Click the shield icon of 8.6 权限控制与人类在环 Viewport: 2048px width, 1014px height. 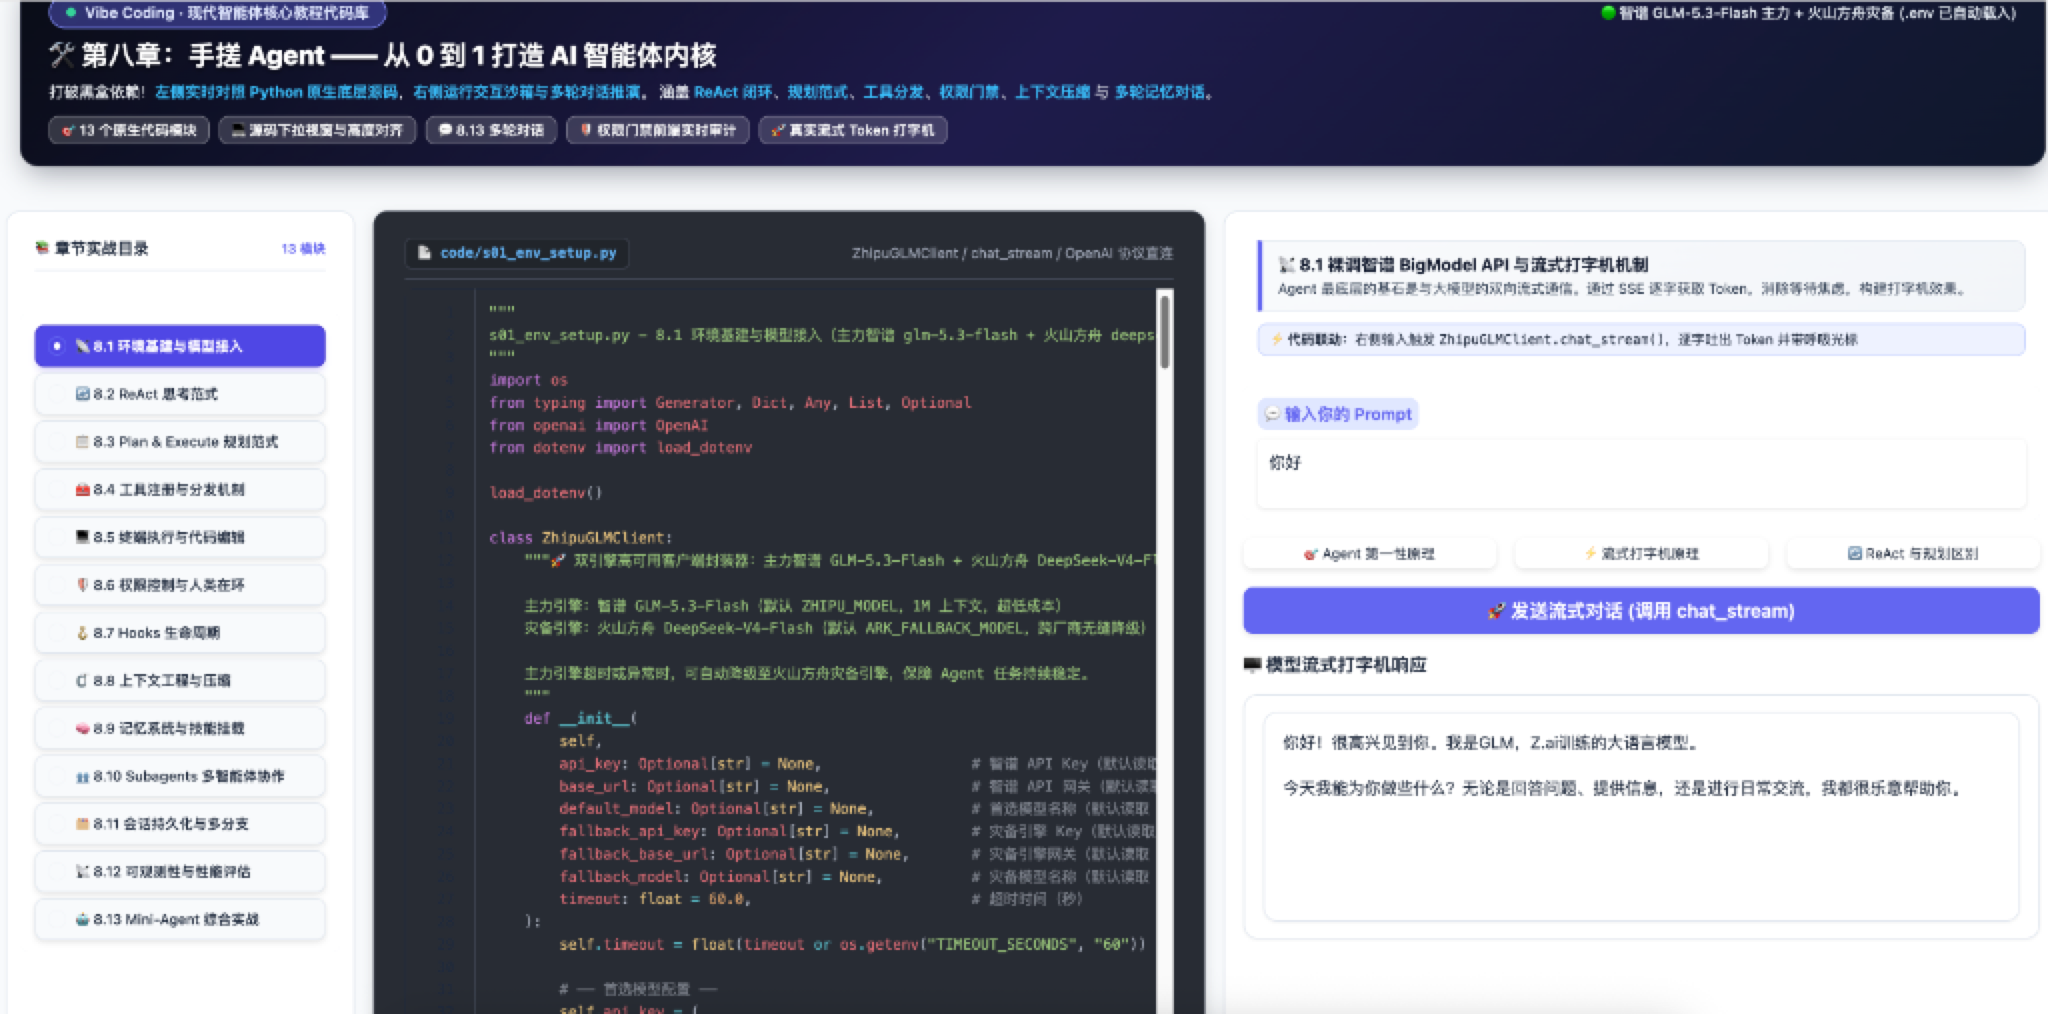(x=83, y=585)
